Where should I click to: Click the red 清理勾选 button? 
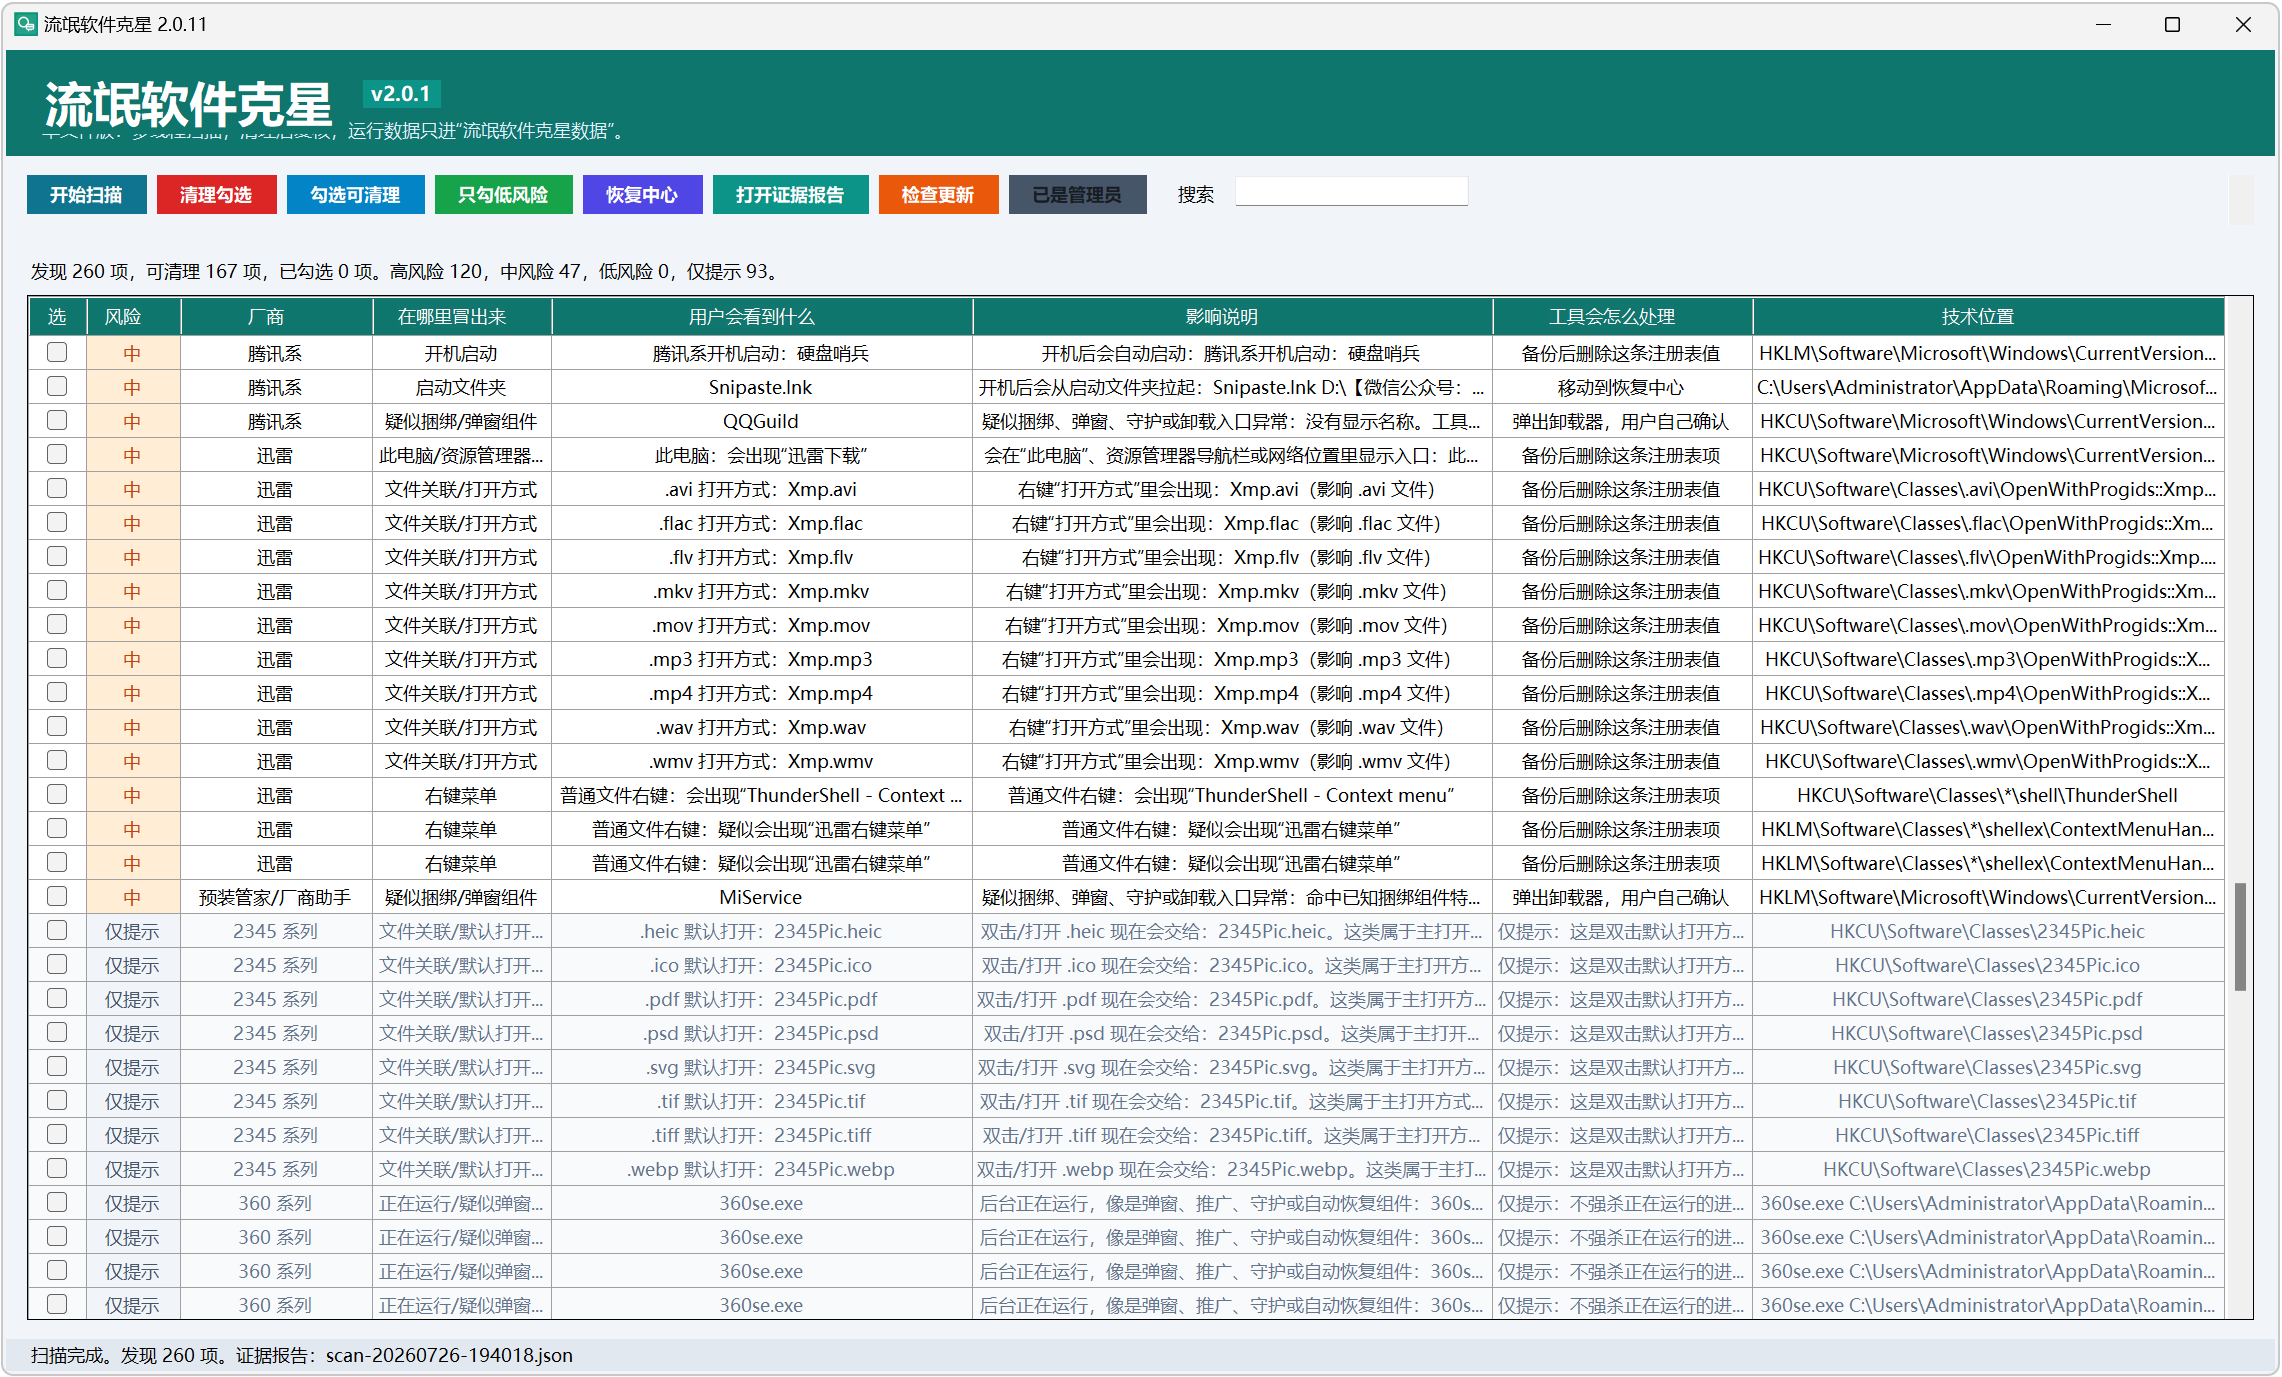[x=216, y=195]
